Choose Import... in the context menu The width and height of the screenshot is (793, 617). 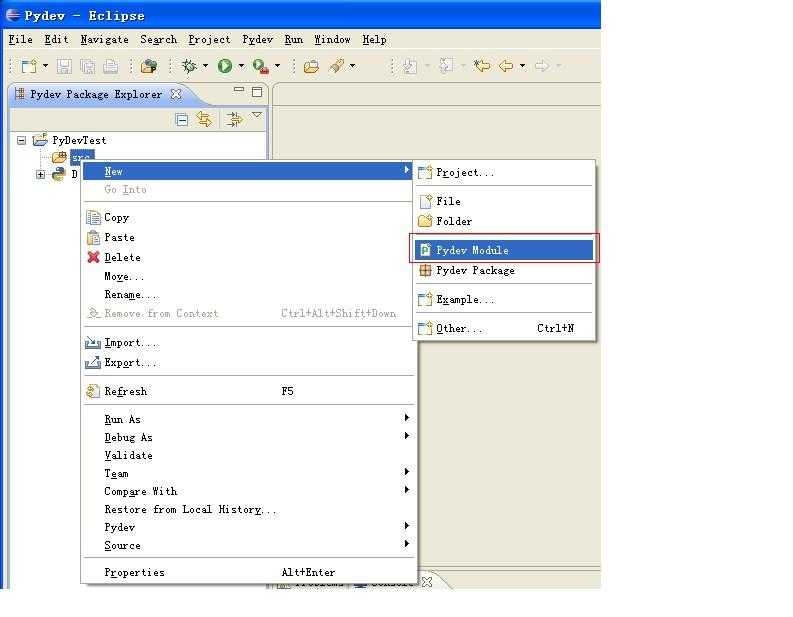[x=248, y=343]
